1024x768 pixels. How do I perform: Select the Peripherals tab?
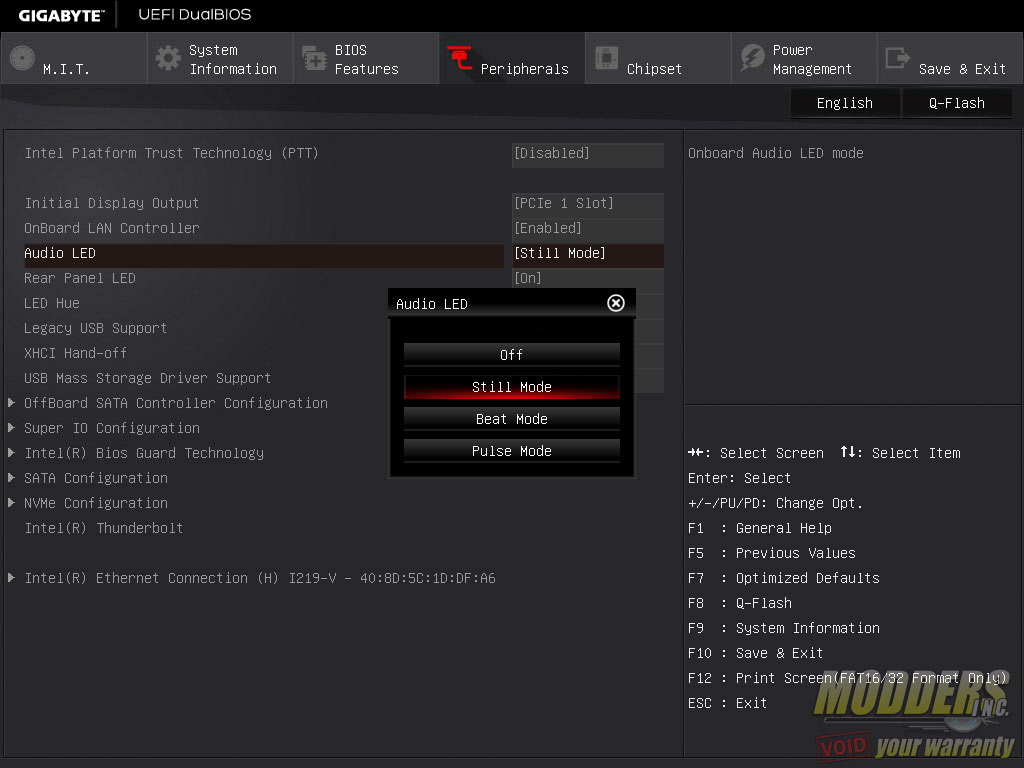point(512,59)
